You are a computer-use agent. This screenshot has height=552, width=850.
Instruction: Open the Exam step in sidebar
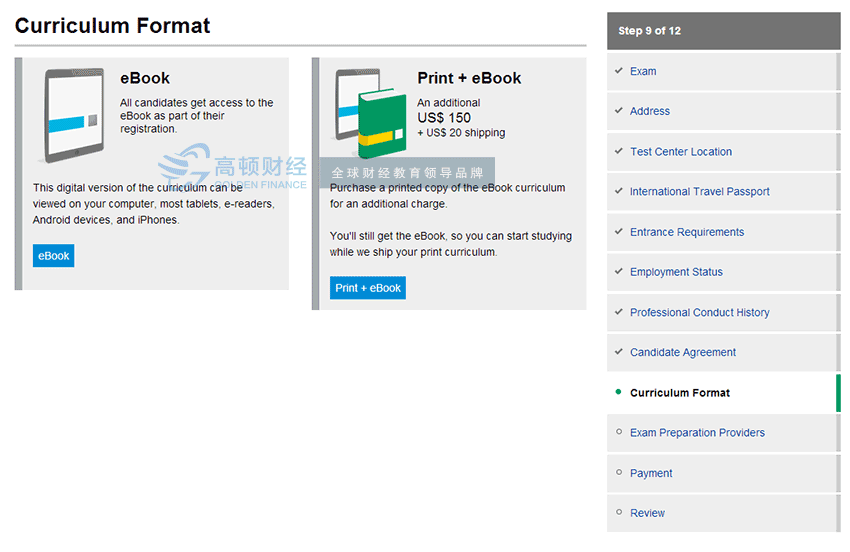[x=643, y=71]
